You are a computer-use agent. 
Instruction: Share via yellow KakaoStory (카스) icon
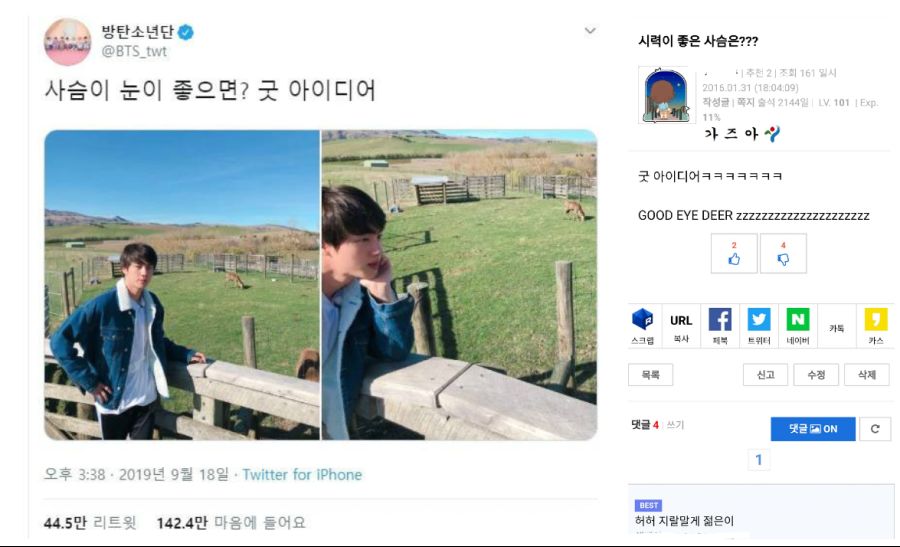click(x=876, y=326)
